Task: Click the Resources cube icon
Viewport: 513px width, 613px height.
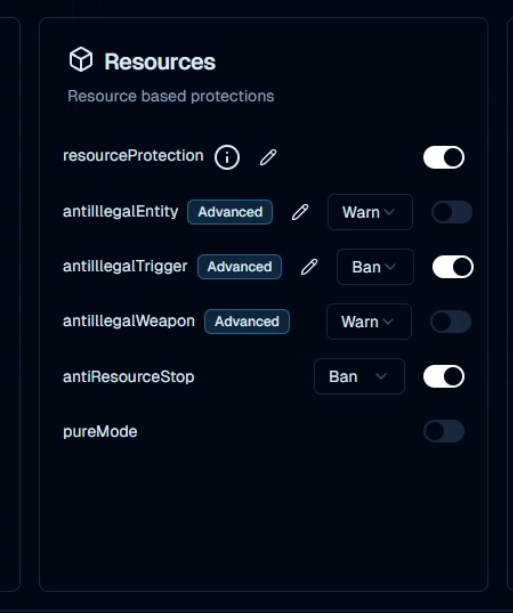Action: click(x=81, y=59)
